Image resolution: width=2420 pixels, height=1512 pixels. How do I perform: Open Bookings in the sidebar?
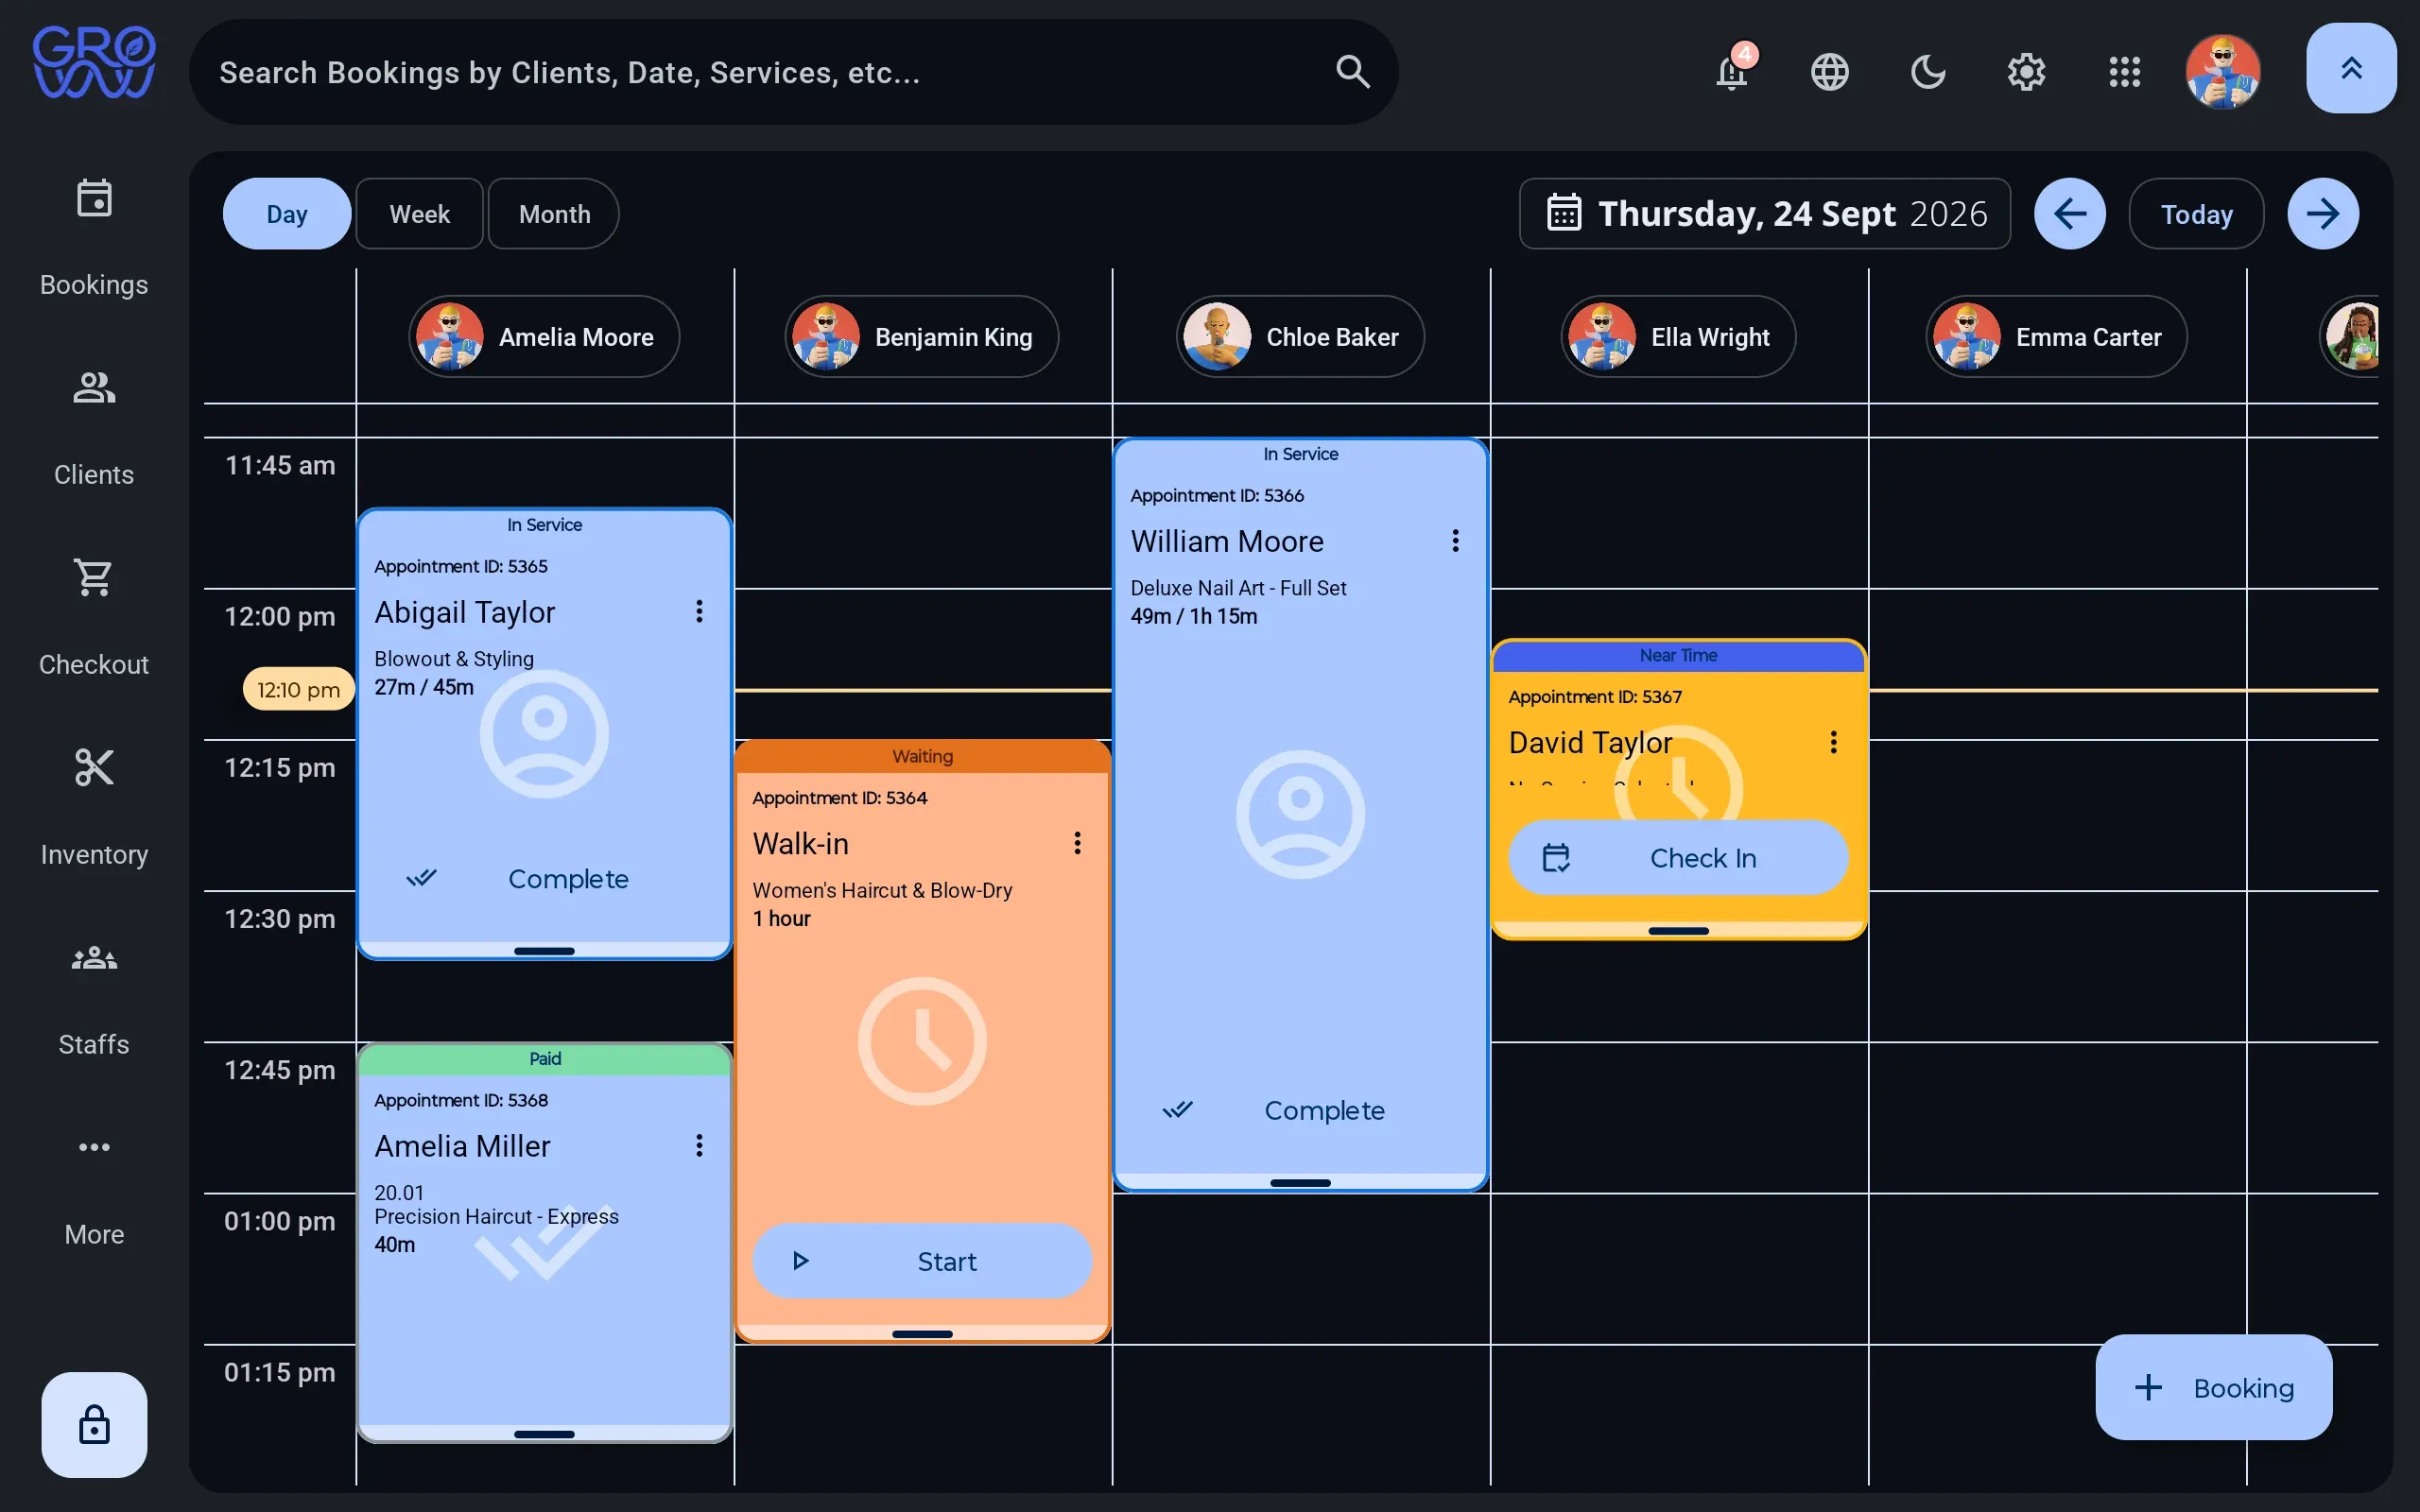[x=94, y=238]
